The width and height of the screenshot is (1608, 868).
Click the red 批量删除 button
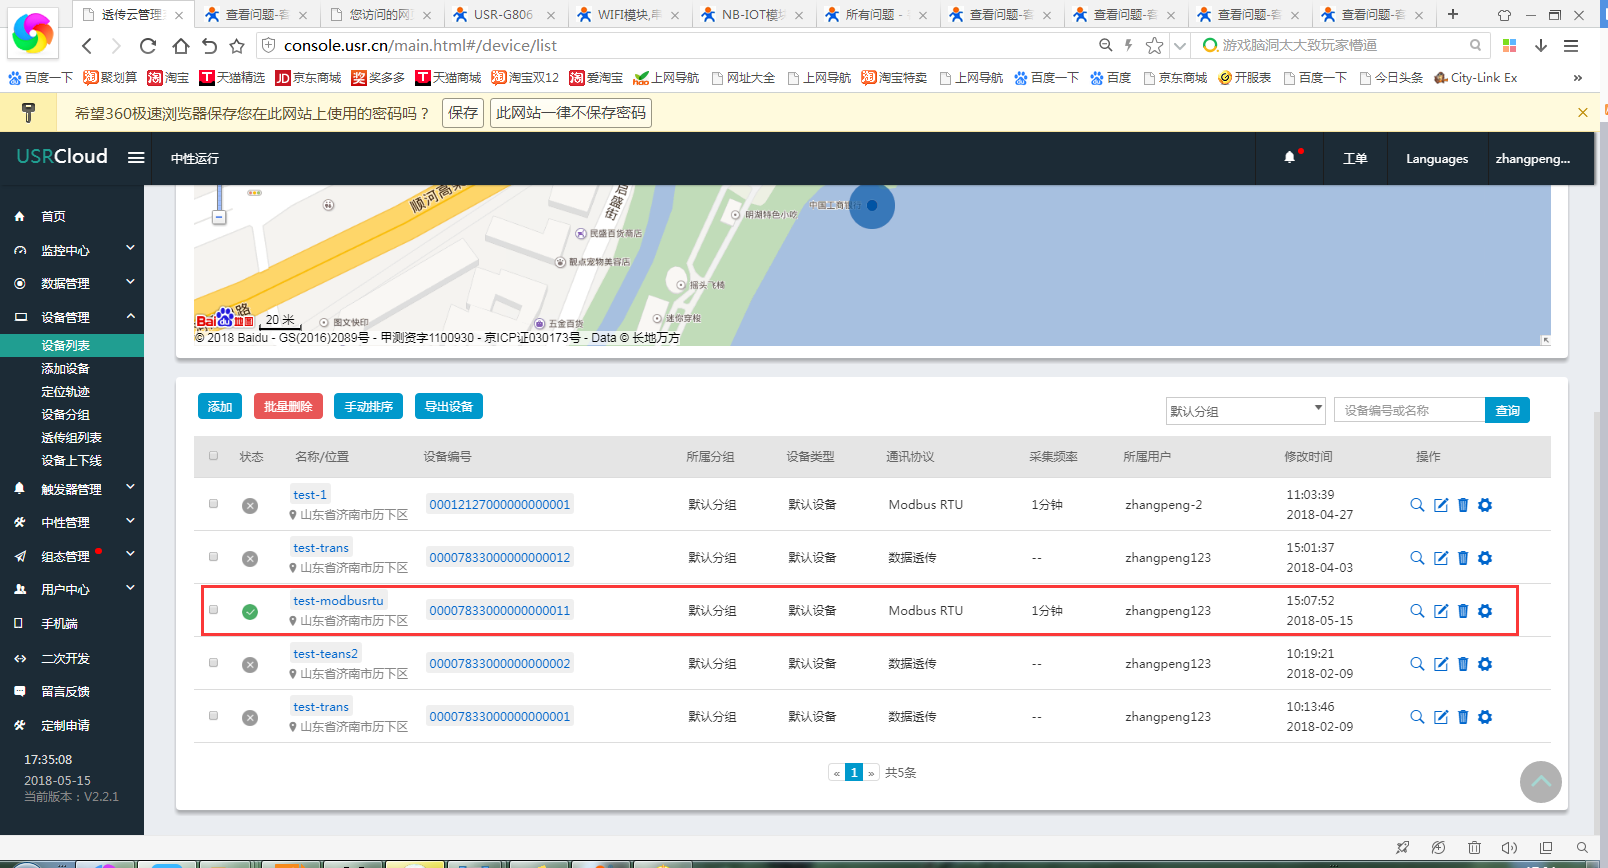tap(288, 406)
